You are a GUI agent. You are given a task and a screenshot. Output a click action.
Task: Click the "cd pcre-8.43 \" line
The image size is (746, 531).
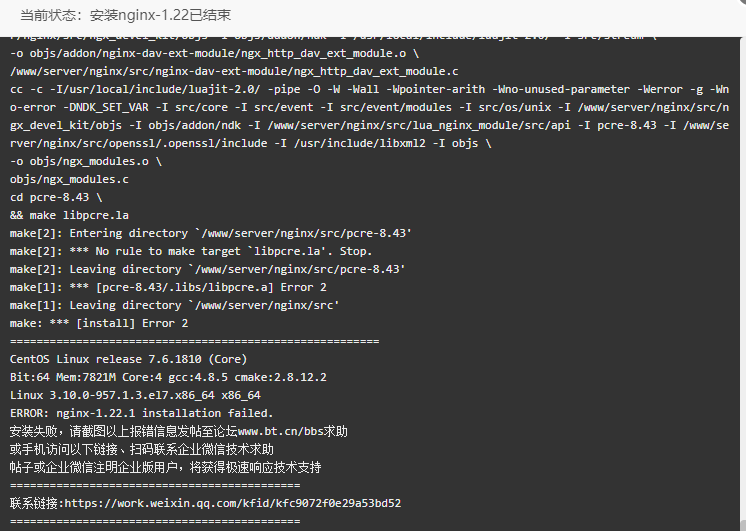56,197
